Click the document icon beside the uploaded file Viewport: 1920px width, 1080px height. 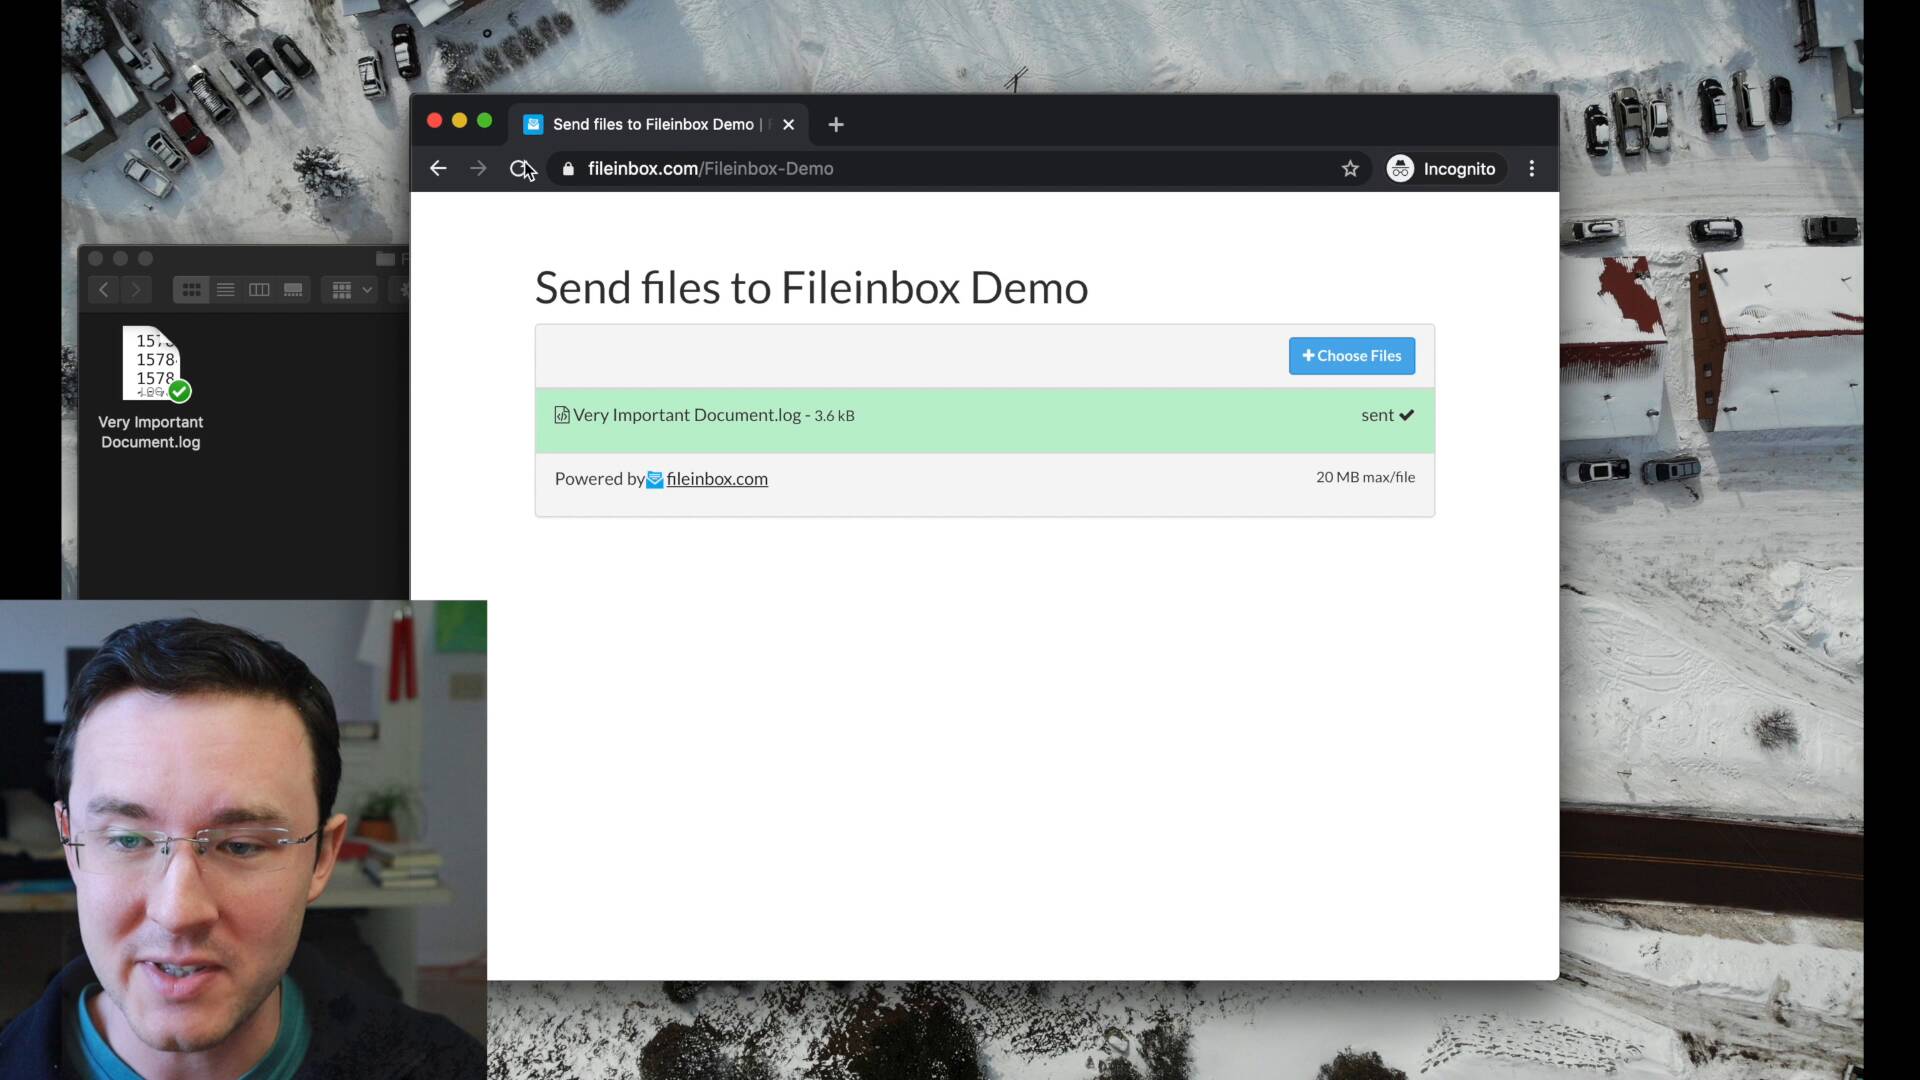click(x=562, y=415)
